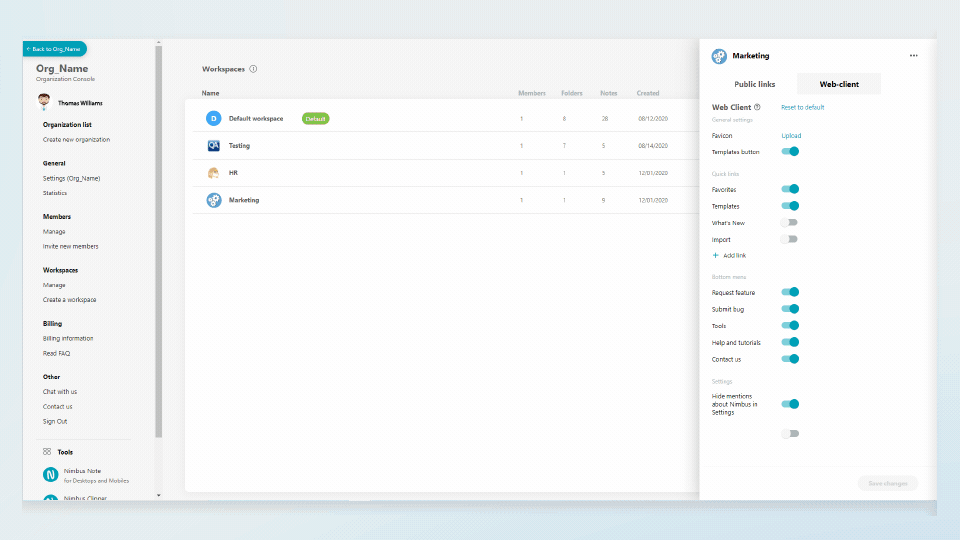The height and width of the screenshot is (540, 960).
Task: Toggle the Contact us switch
Action: (790, 359)
